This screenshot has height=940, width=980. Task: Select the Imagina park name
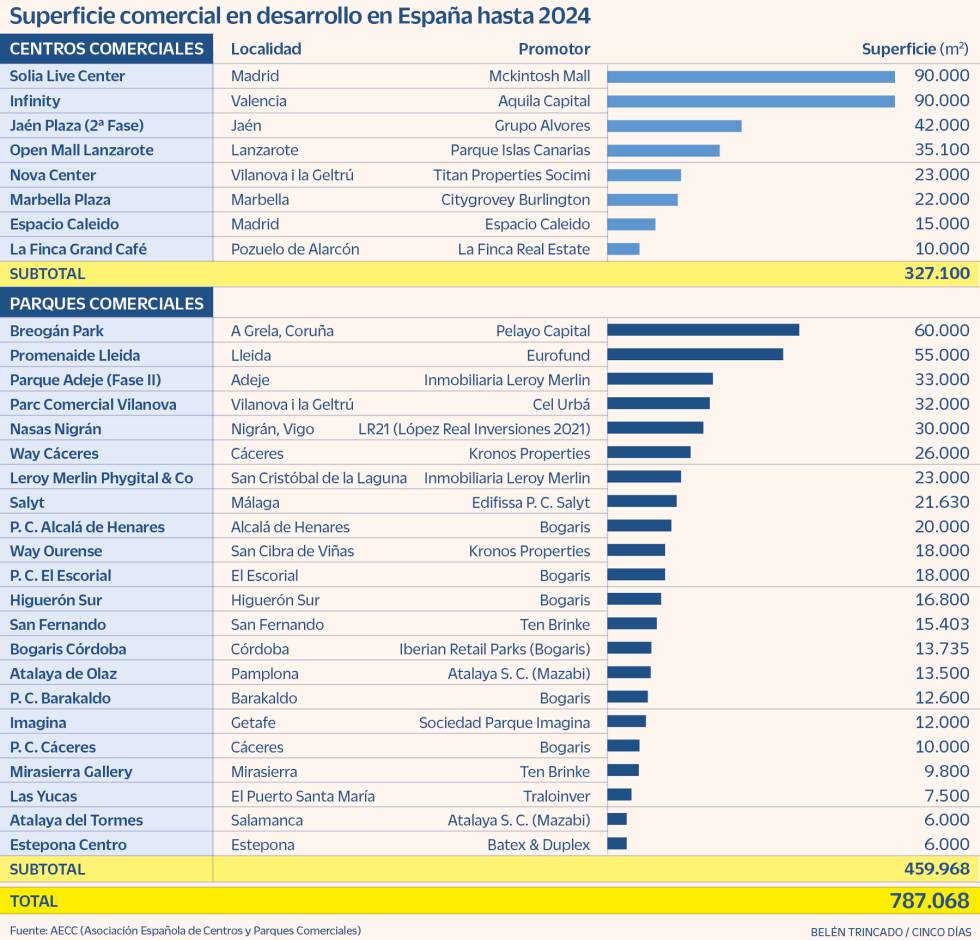click(x=38, y=722)
